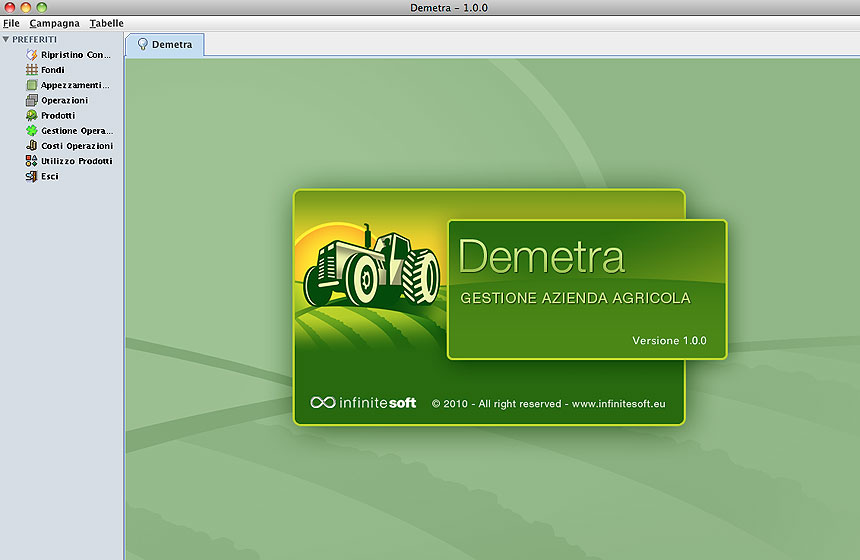The image size is (860, 560).
Task: Click the Esci exit icon
Action: pyautogui.click(x=31, y=176)
